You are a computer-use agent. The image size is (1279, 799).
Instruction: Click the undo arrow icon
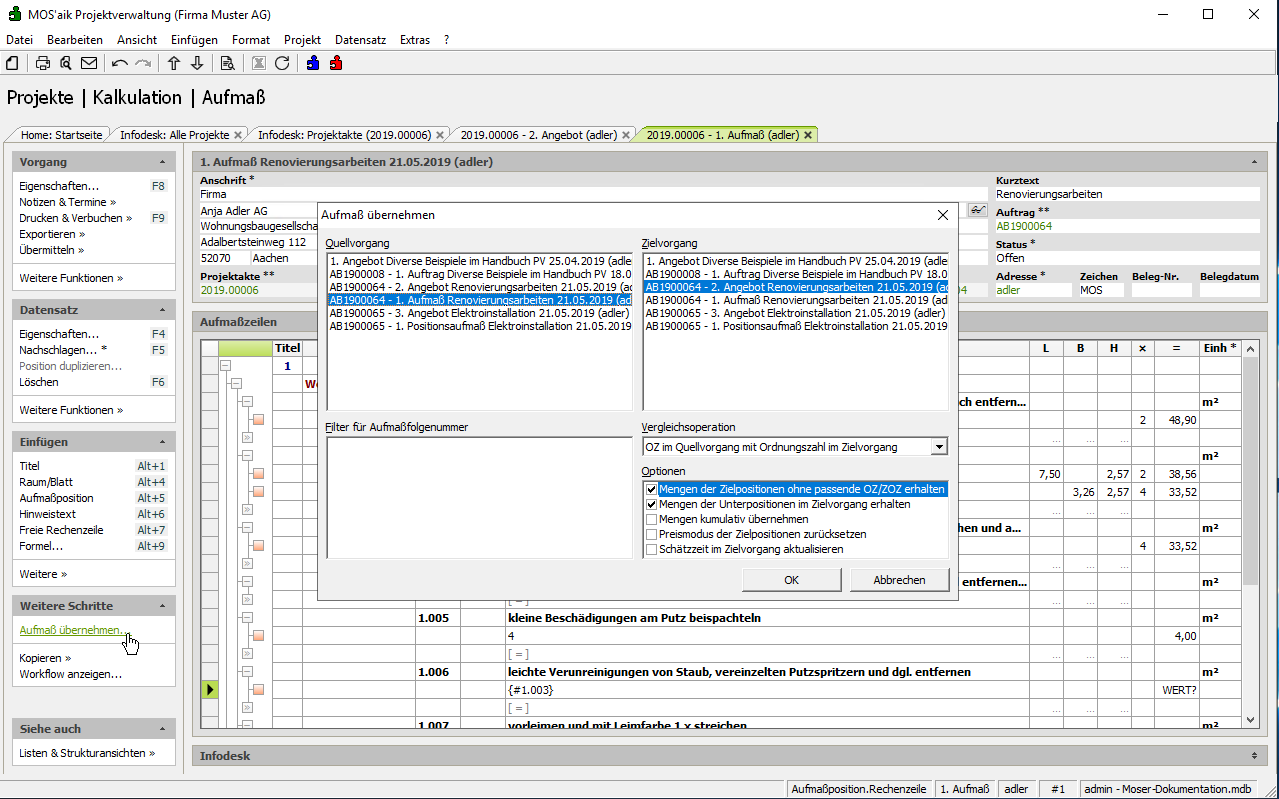[x=120, y=63]
